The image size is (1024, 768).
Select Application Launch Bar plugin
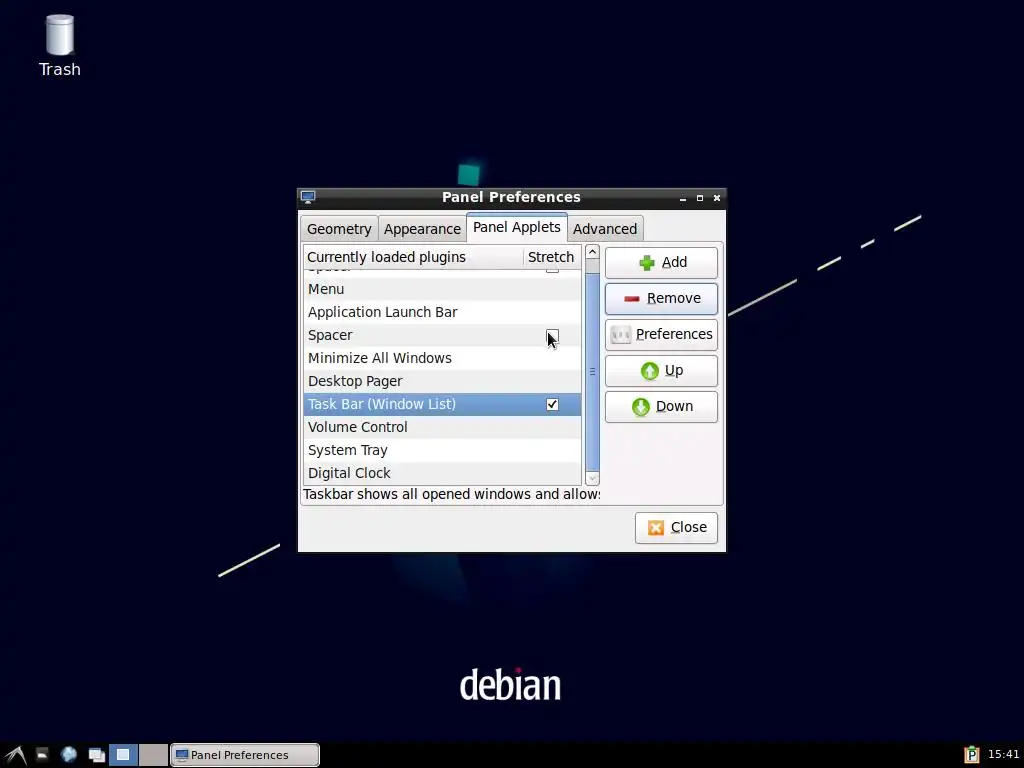coord(442,312)
